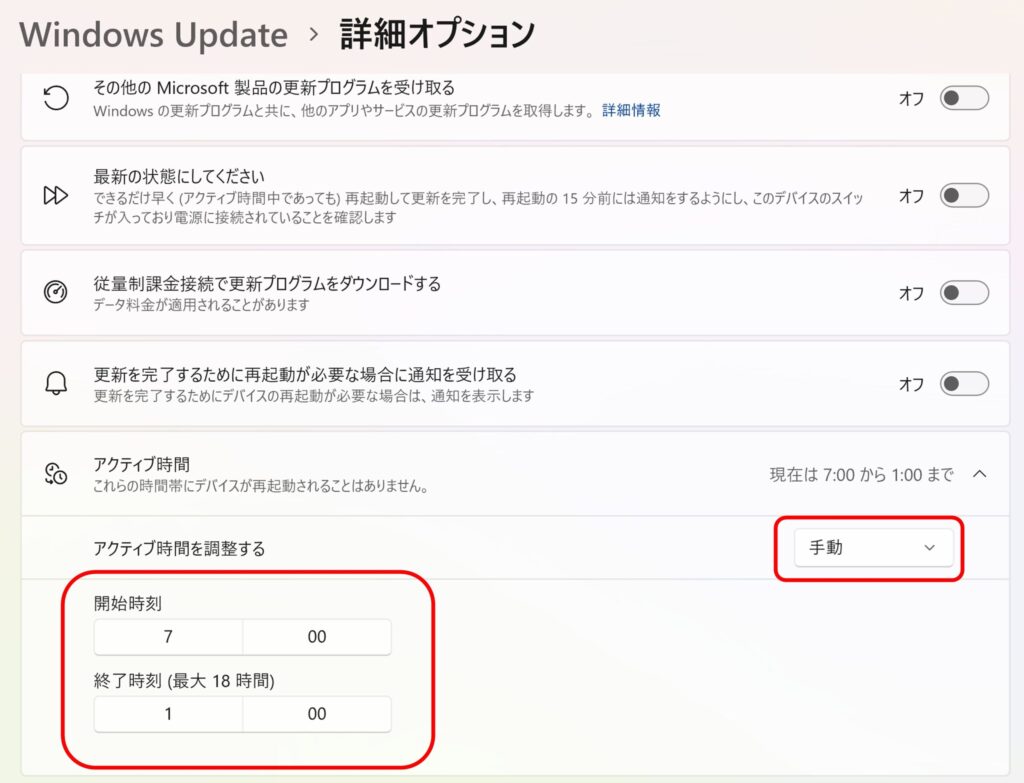Screen dimensions: 1024x783
Task: Click the bell icon for restart notifications
Action: (56, 383)
